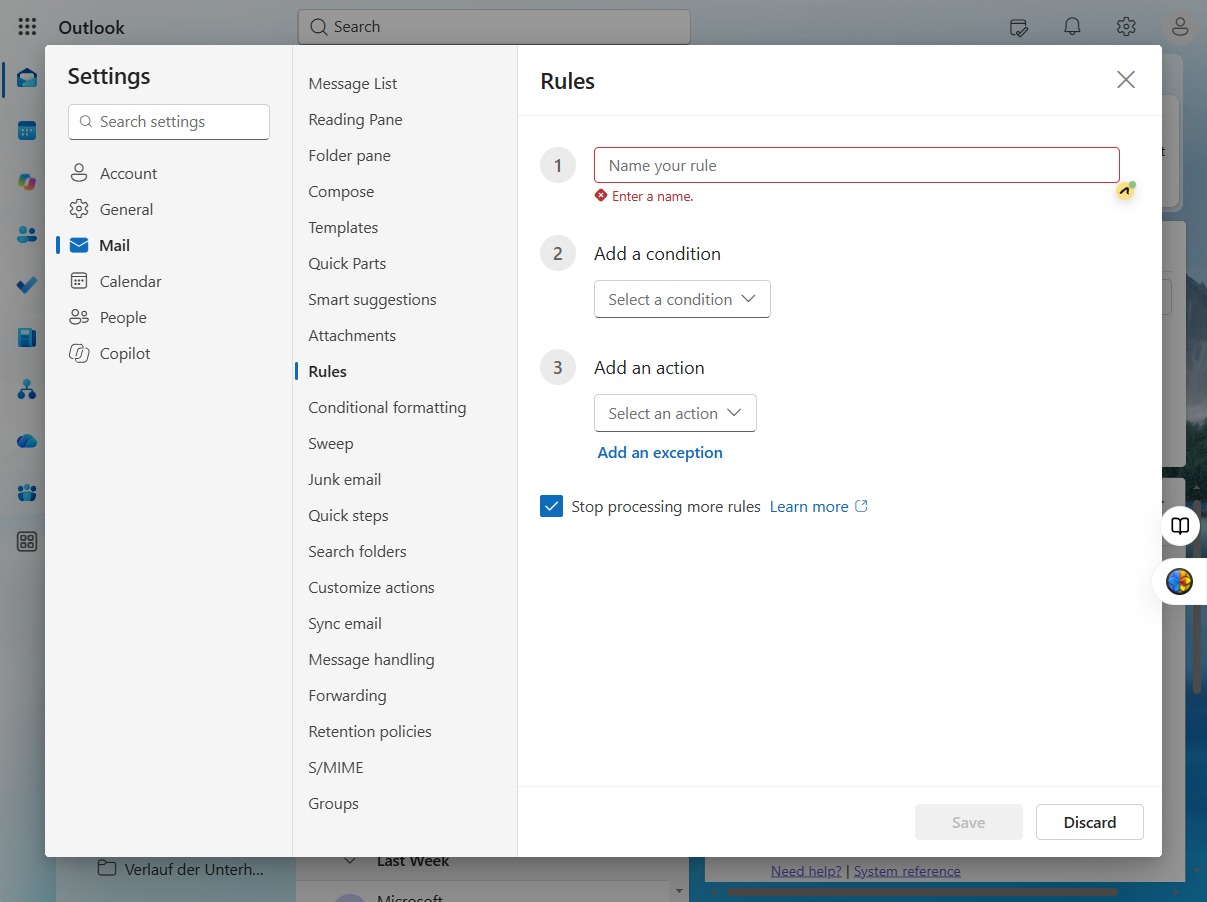Image resolution: width=1207 pixels, height=902 pixels.
Task: Select the Verlauf der Unterh... folder
Action: (181, 869)
